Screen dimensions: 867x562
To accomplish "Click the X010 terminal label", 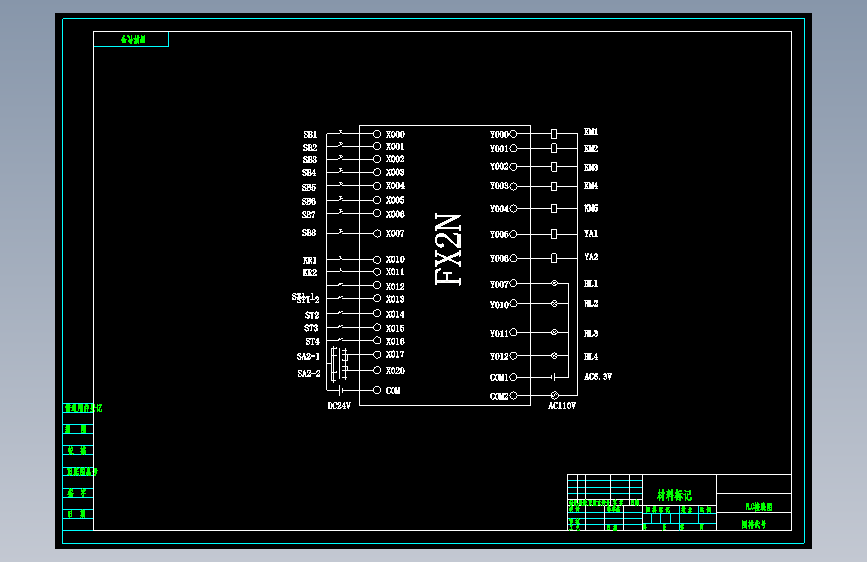I will (x=395, y=259).
